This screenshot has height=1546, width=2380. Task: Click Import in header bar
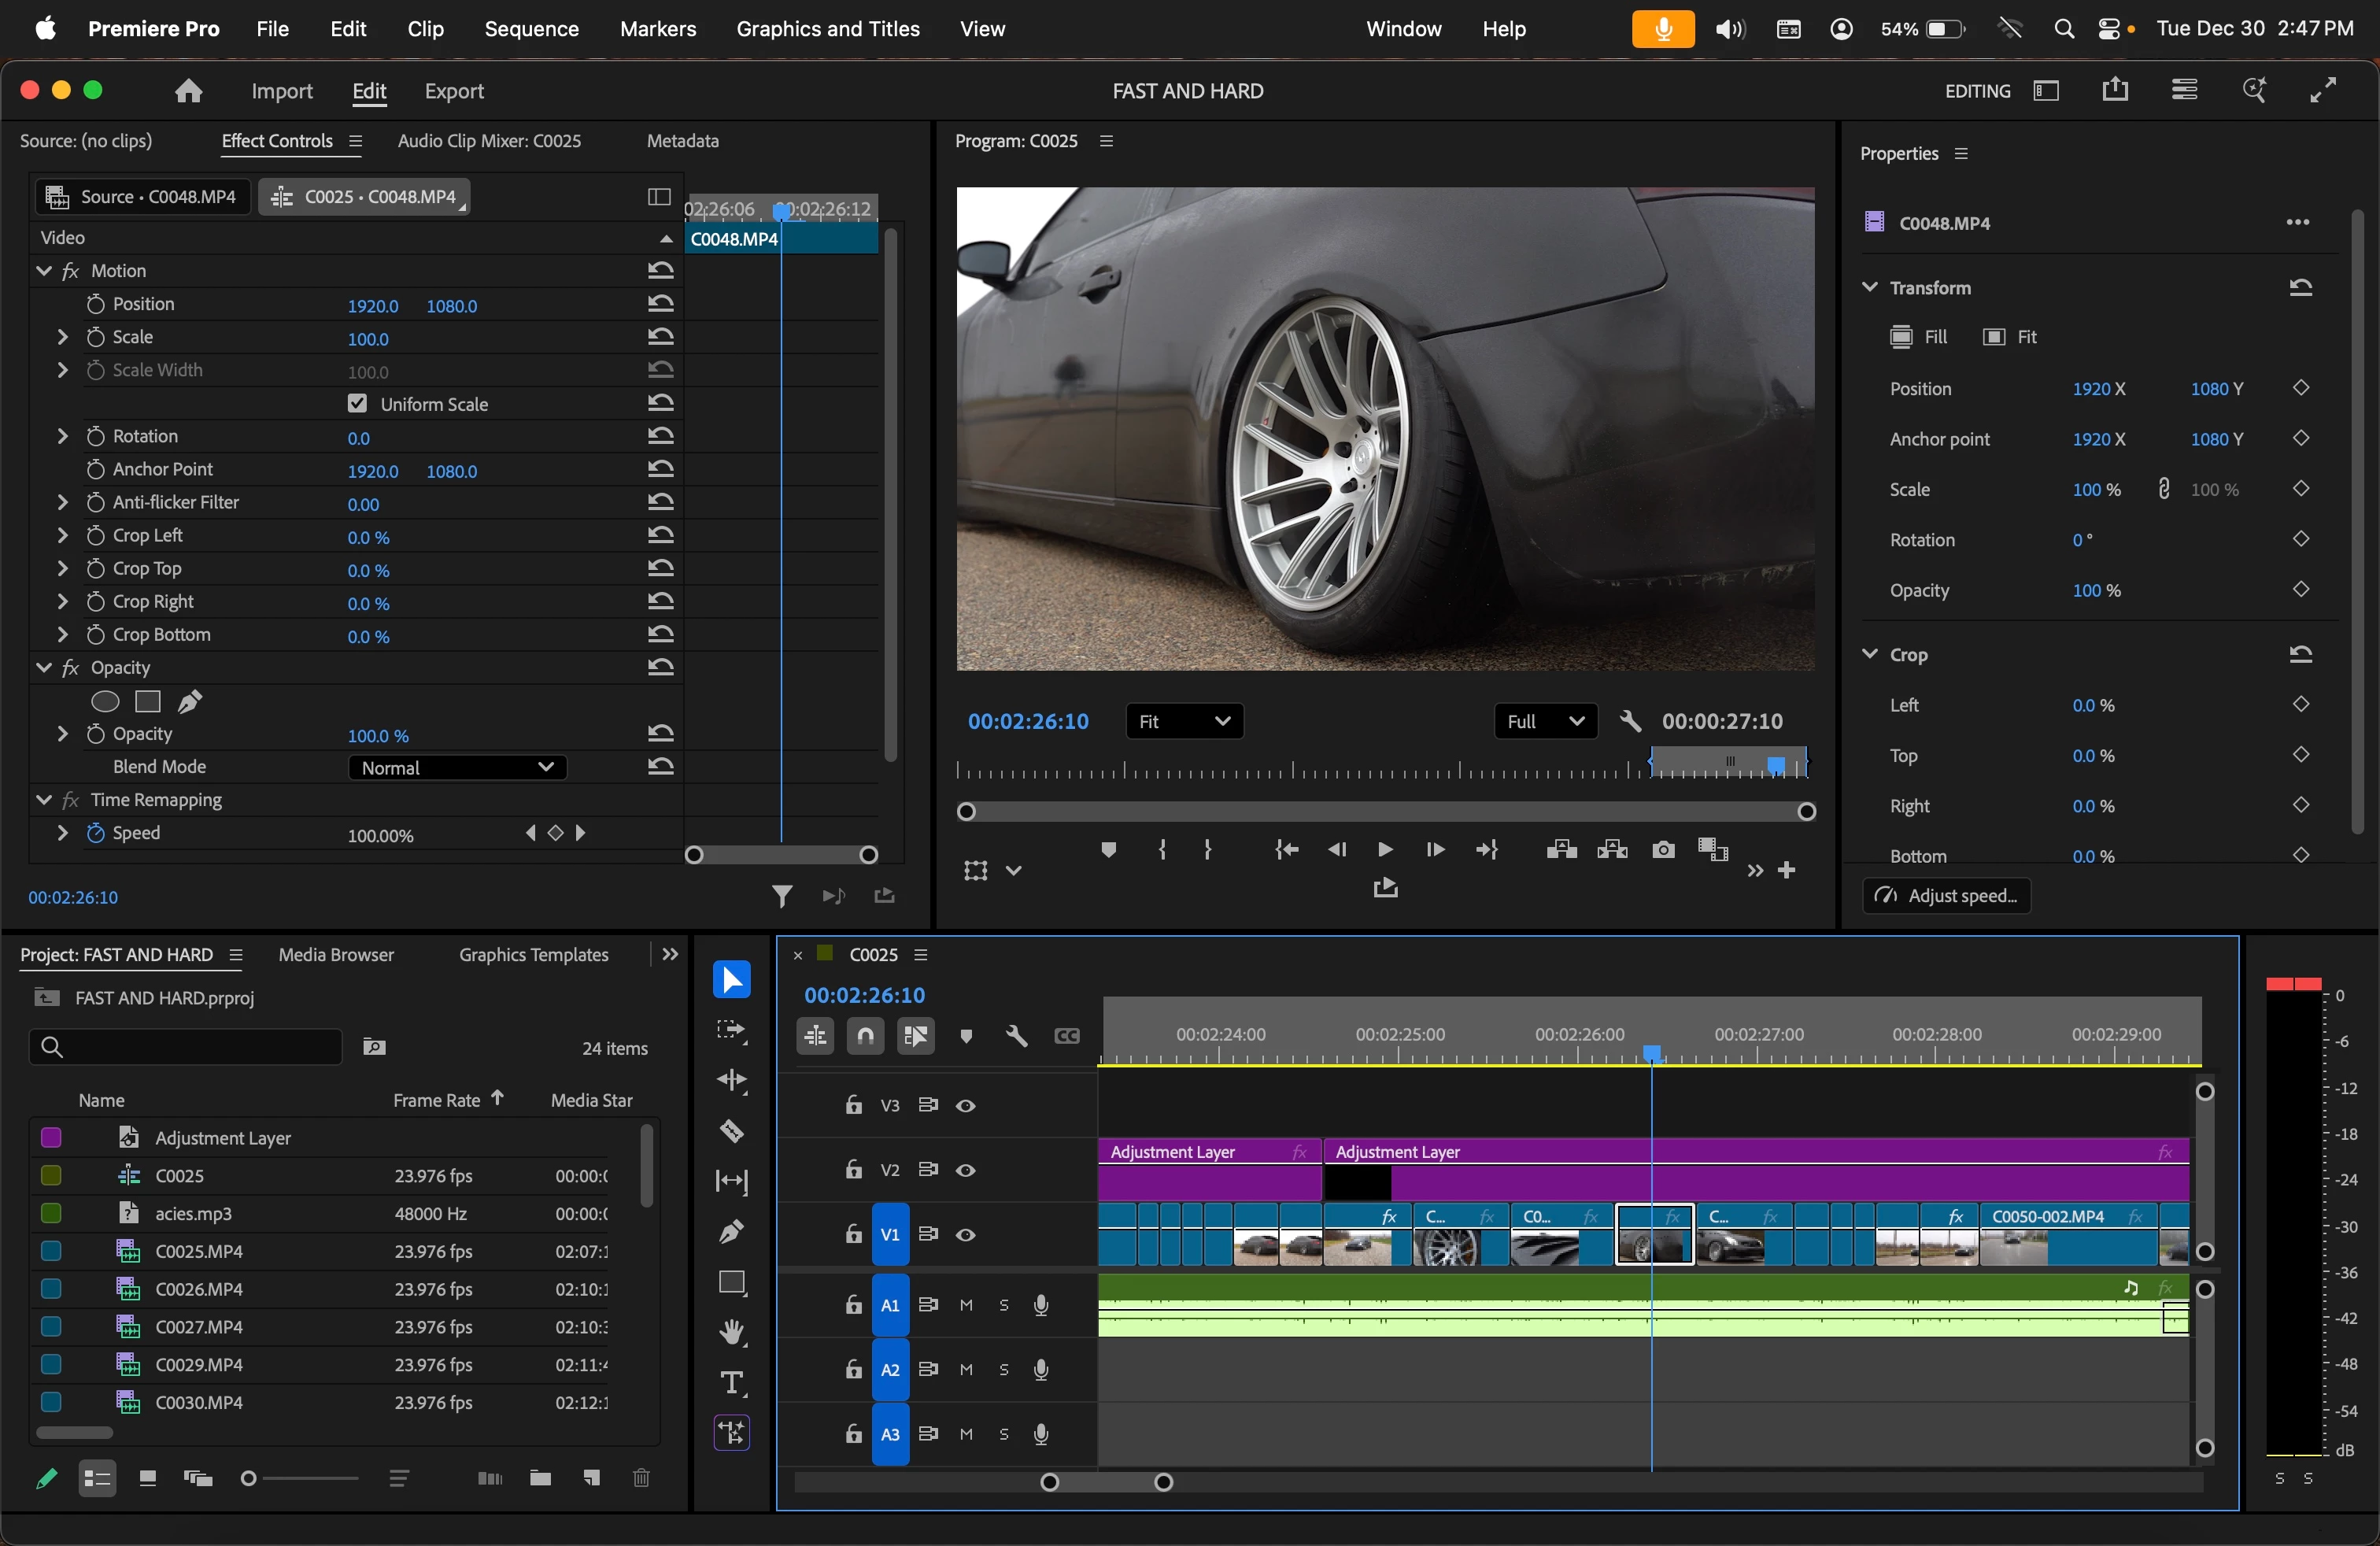coord(281,91)
